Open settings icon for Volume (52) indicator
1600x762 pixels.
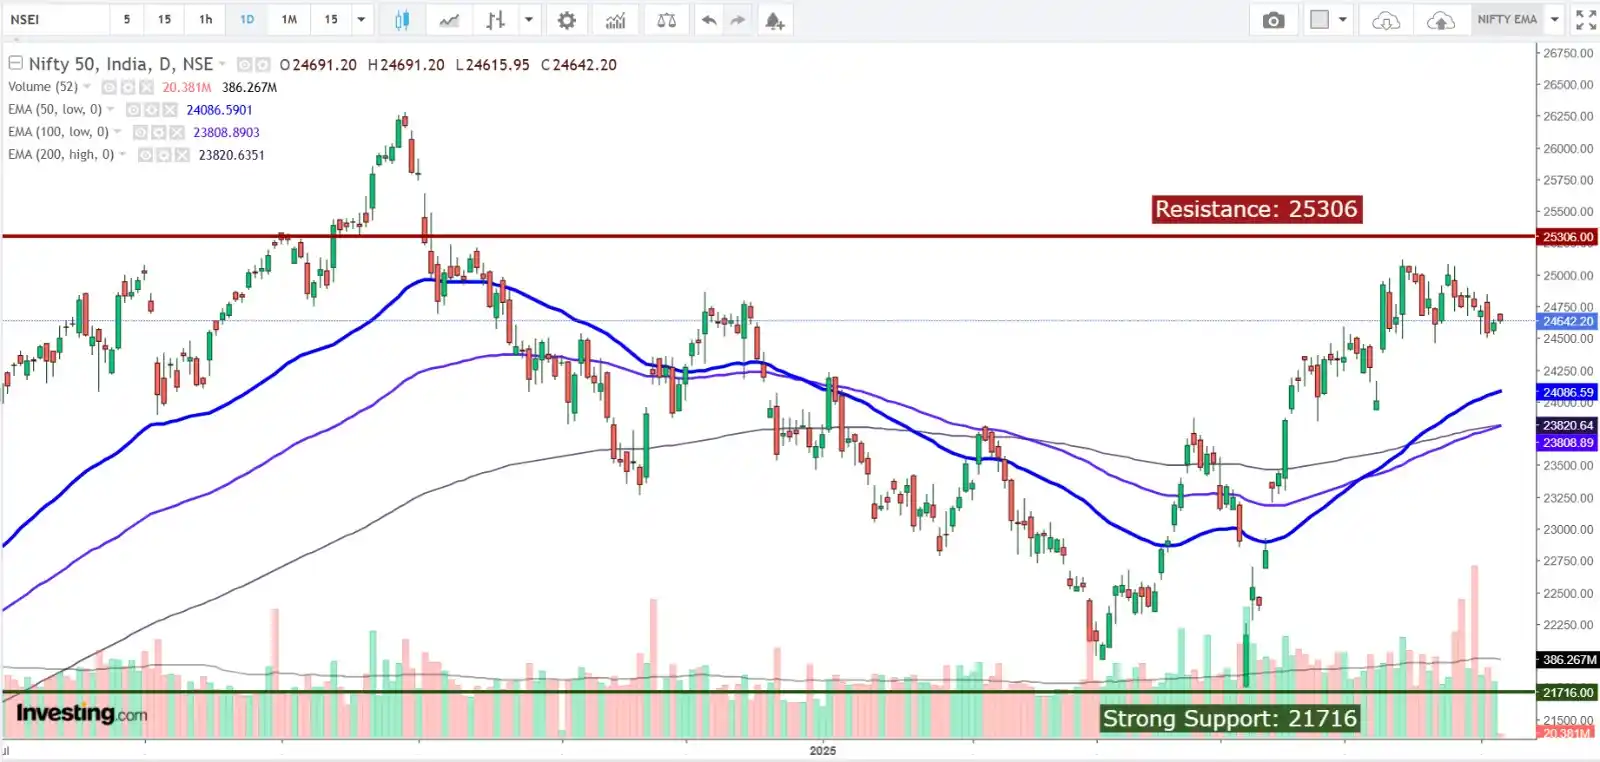pyautogui.click(x=128, y=88)
